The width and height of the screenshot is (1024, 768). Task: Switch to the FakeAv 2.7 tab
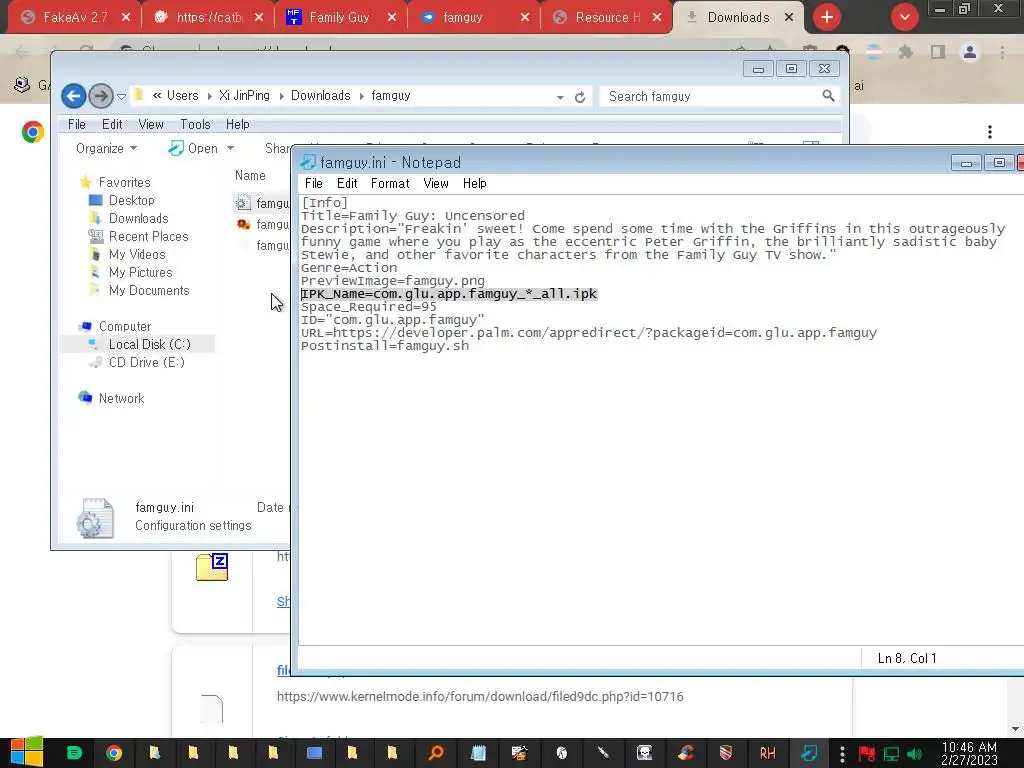(74, 17)
